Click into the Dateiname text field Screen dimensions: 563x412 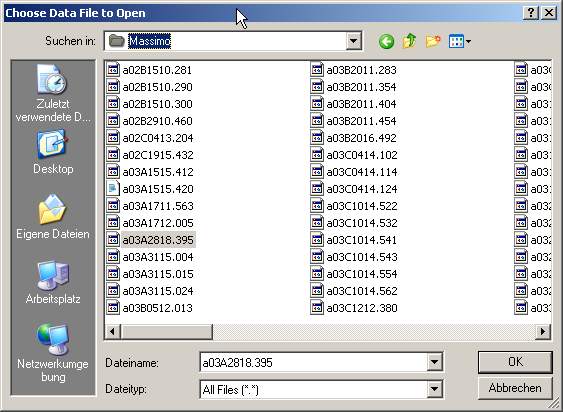click(x=314, y=362)
